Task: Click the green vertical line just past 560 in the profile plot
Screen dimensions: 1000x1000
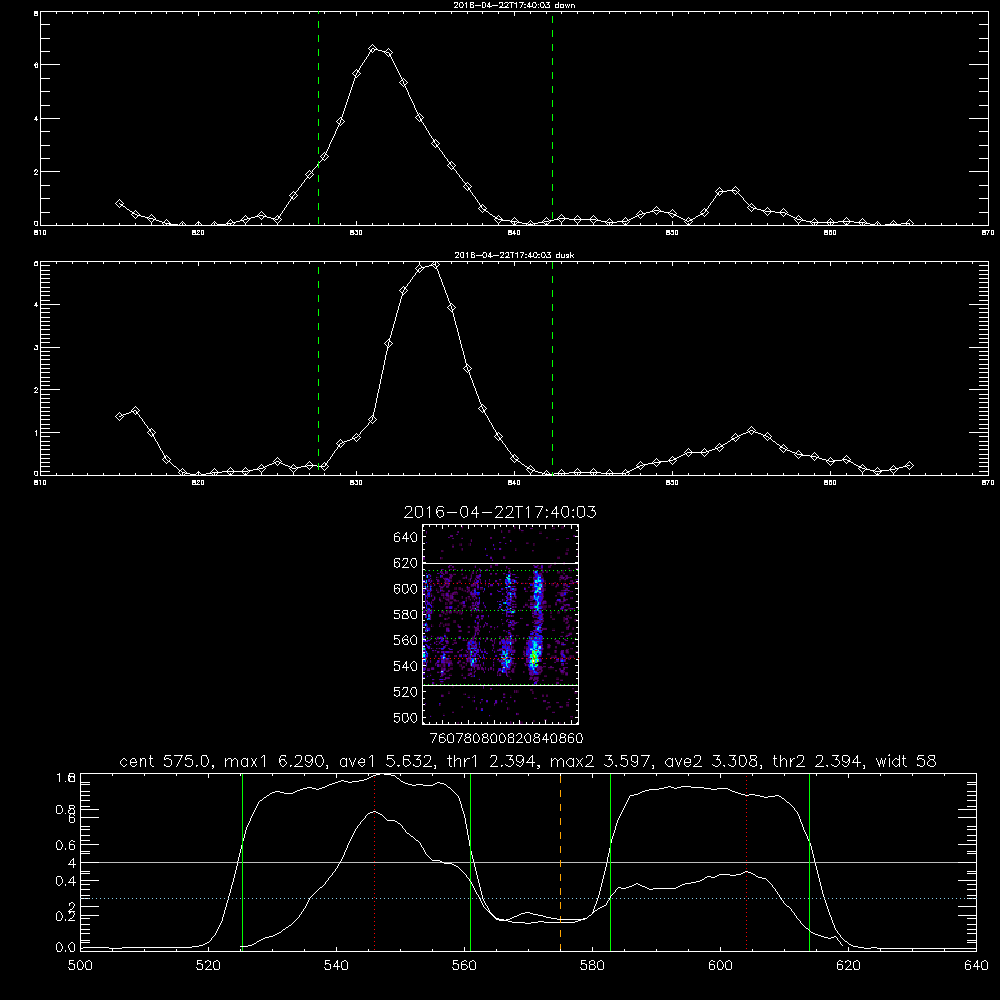Action: click(471, 862)
